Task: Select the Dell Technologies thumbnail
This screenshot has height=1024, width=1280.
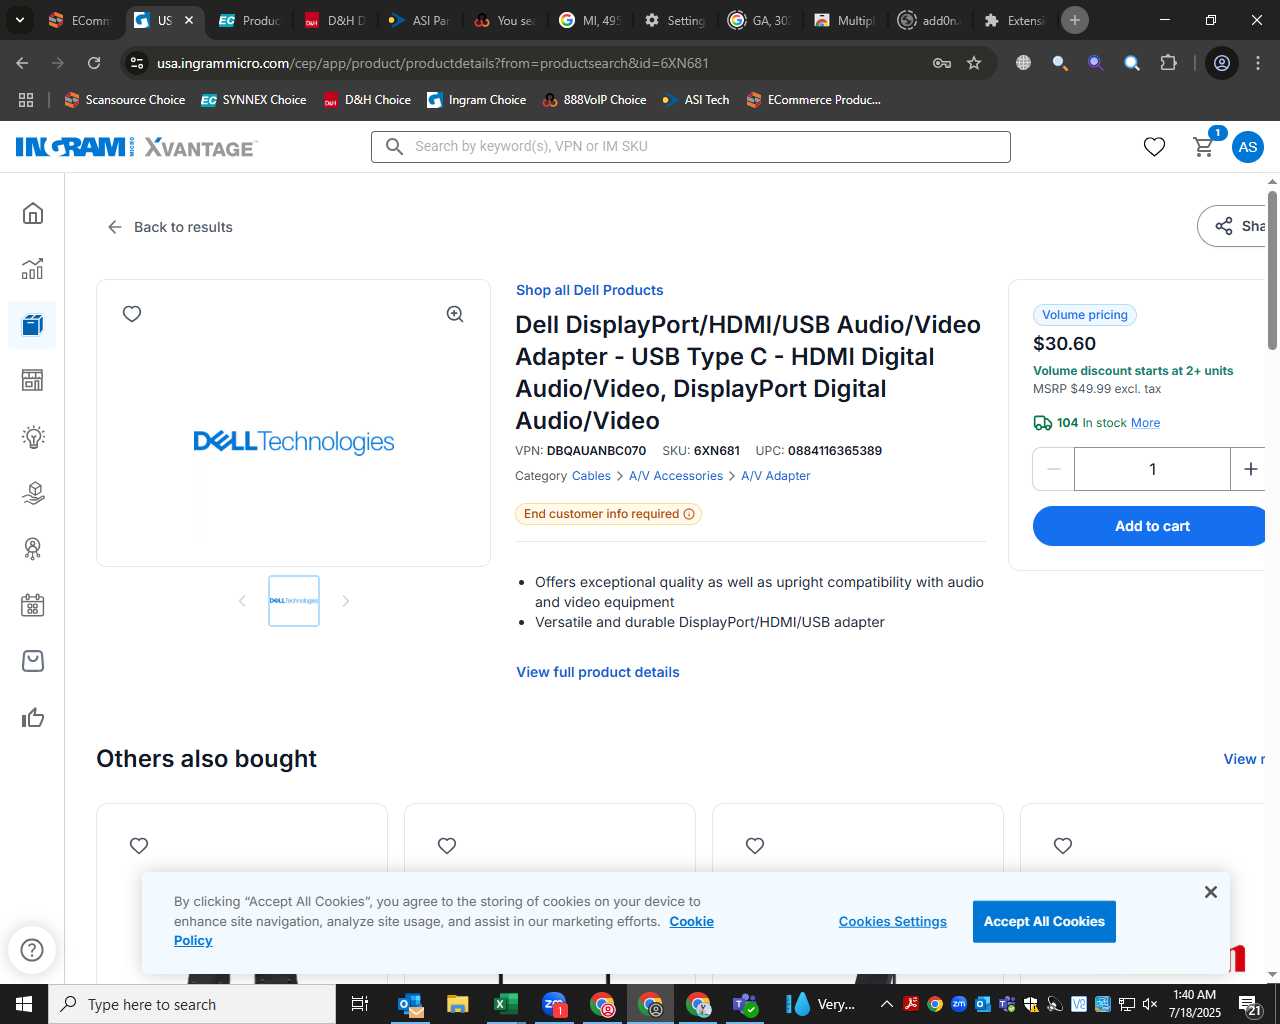Action: coord(294,601)
